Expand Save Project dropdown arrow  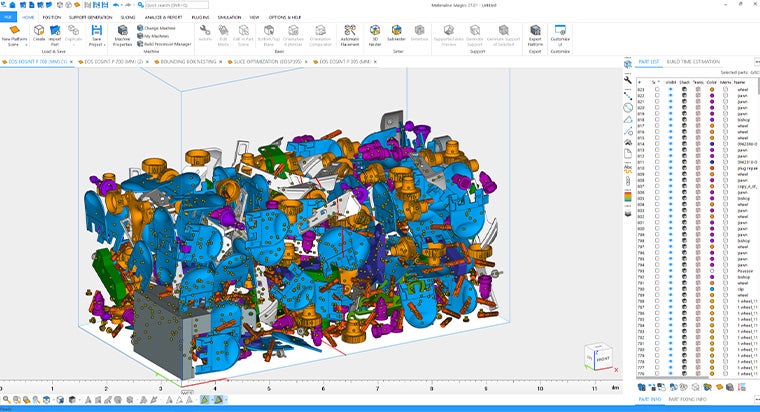[105, 45]
